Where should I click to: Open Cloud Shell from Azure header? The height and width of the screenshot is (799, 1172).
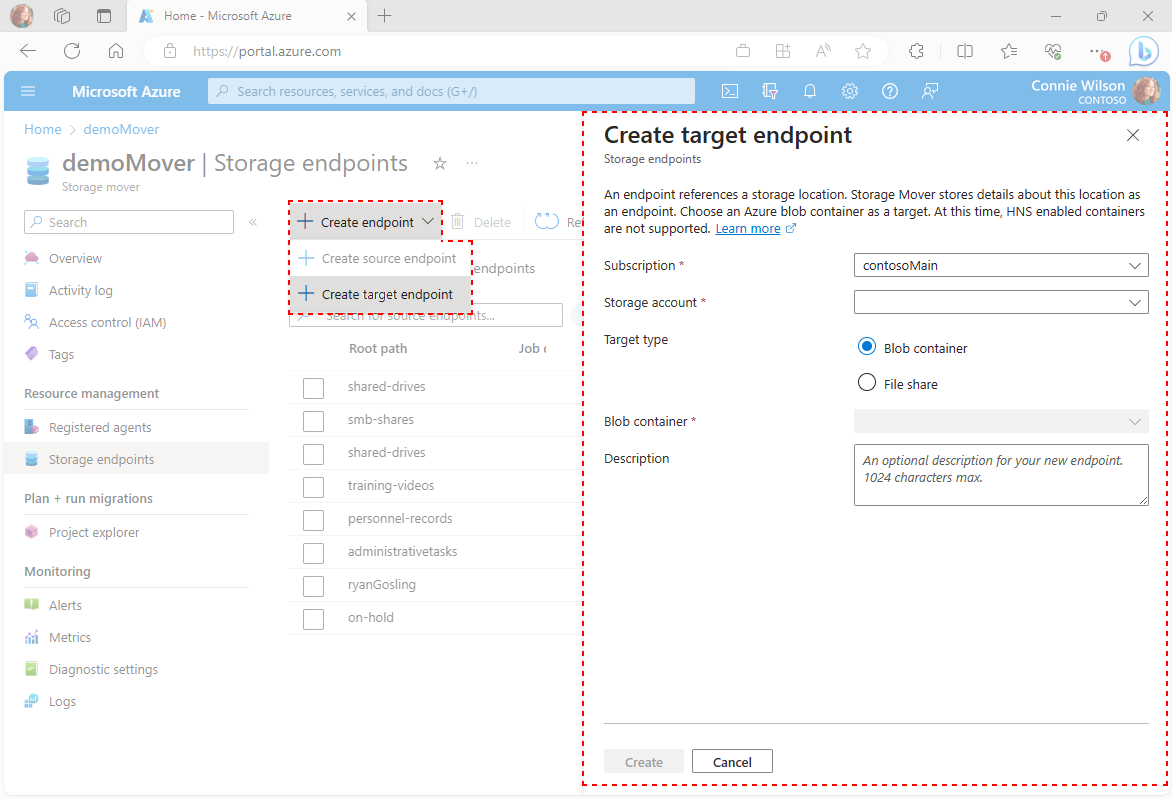[730, 91]
